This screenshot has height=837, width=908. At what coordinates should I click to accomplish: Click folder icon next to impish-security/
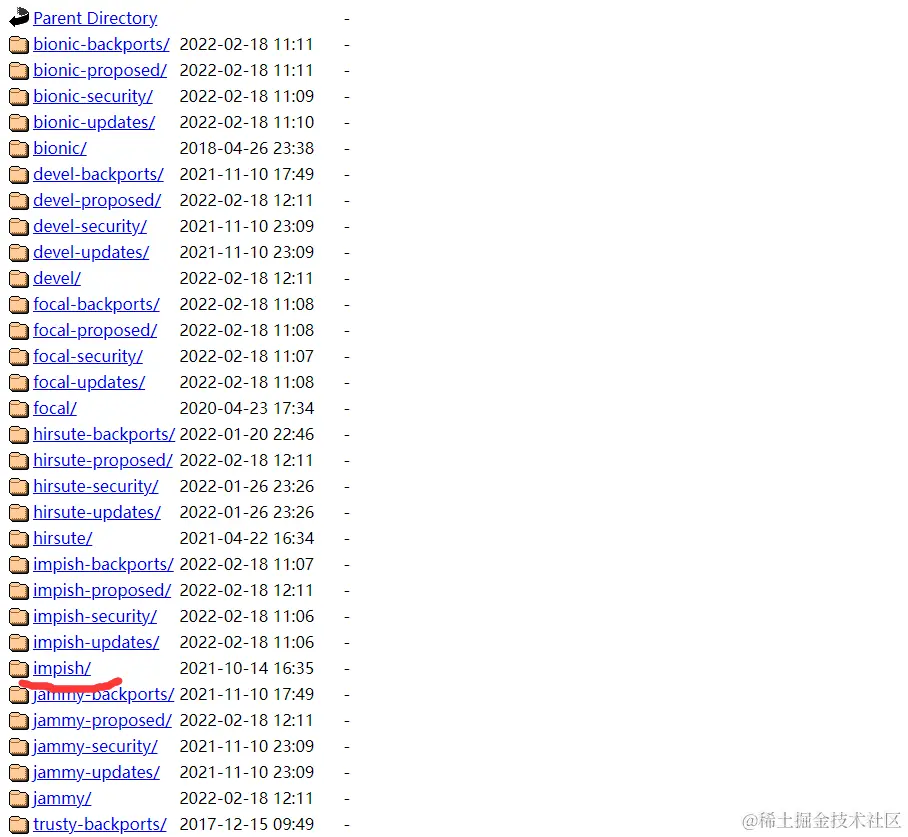(x=19, y=617)
